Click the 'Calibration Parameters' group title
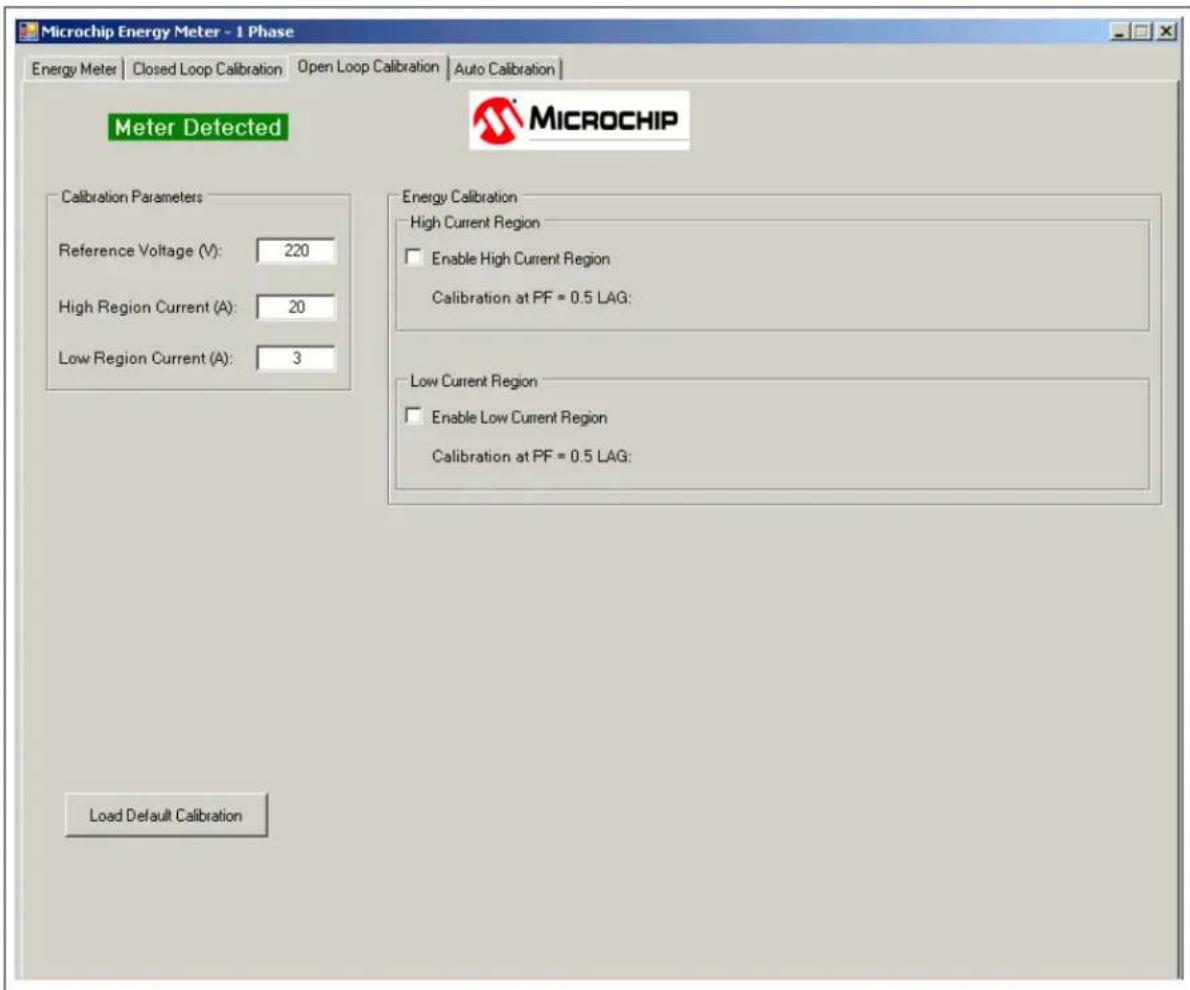The image size is (1190, 990). coord(132,197)
